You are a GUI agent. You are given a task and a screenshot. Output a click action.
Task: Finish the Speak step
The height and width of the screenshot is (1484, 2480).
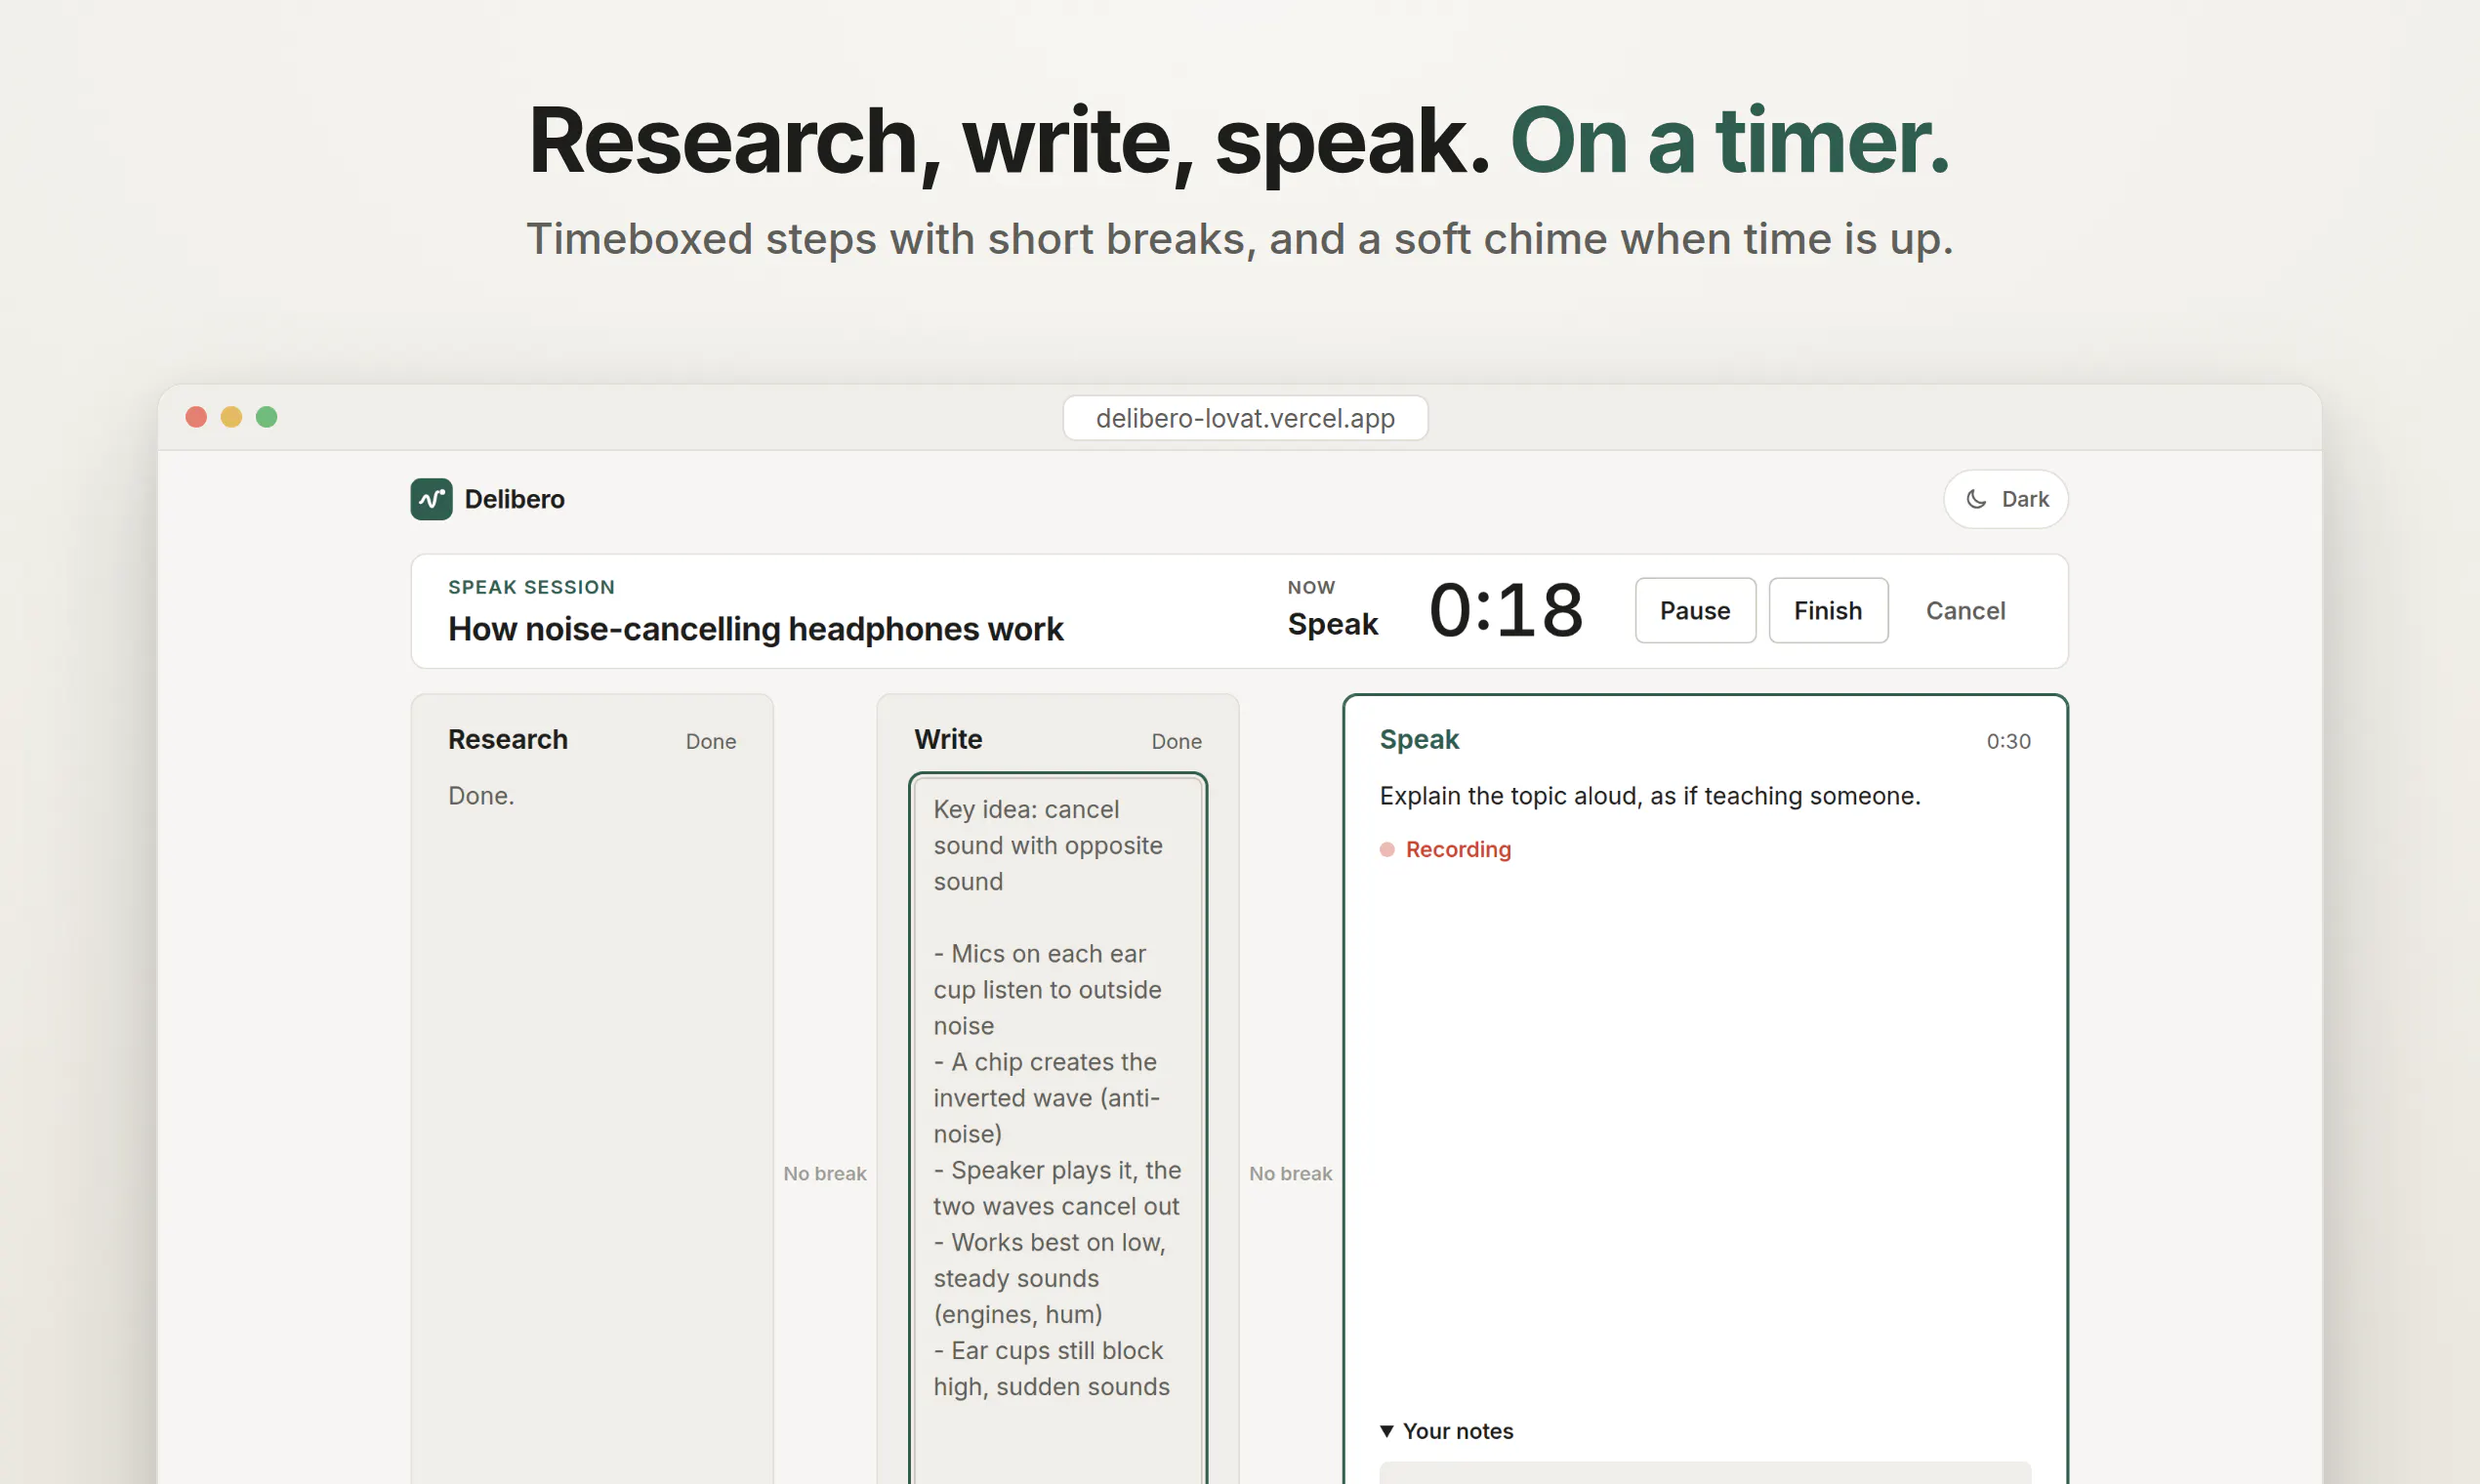tap(1828, 610)
